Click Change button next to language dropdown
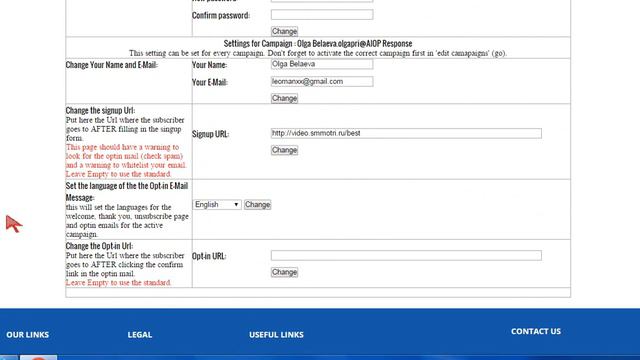This screenshot has width=640, height=360. (x=258, y=204)
